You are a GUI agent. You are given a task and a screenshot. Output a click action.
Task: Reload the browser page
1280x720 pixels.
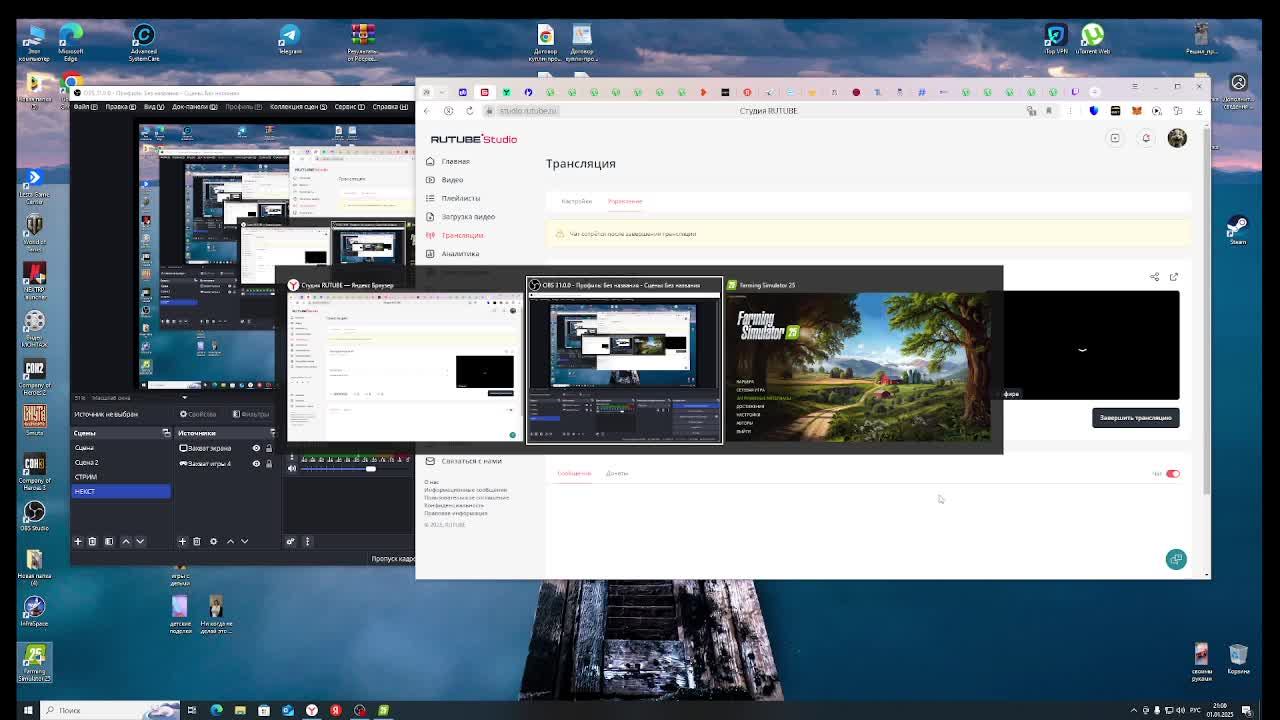tap(469, 111)
